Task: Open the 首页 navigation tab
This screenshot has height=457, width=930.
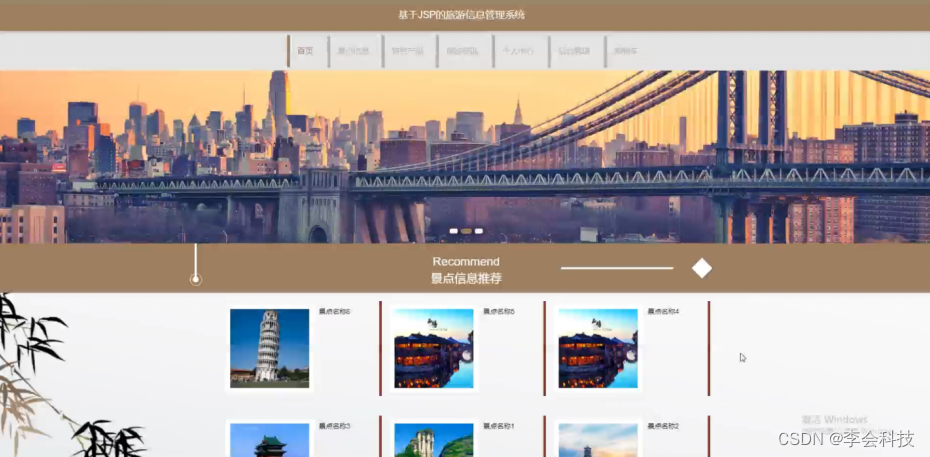Action: tap(307, 51)
